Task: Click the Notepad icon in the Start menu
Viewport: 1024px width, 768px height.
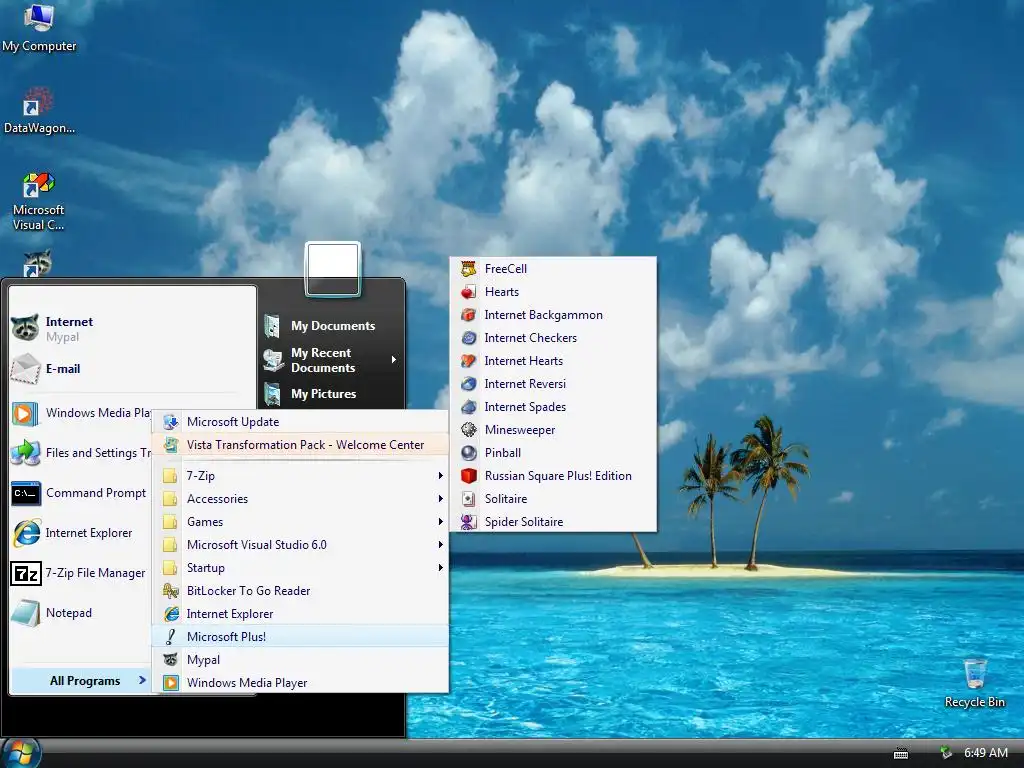Action: (x=26, y=613)
